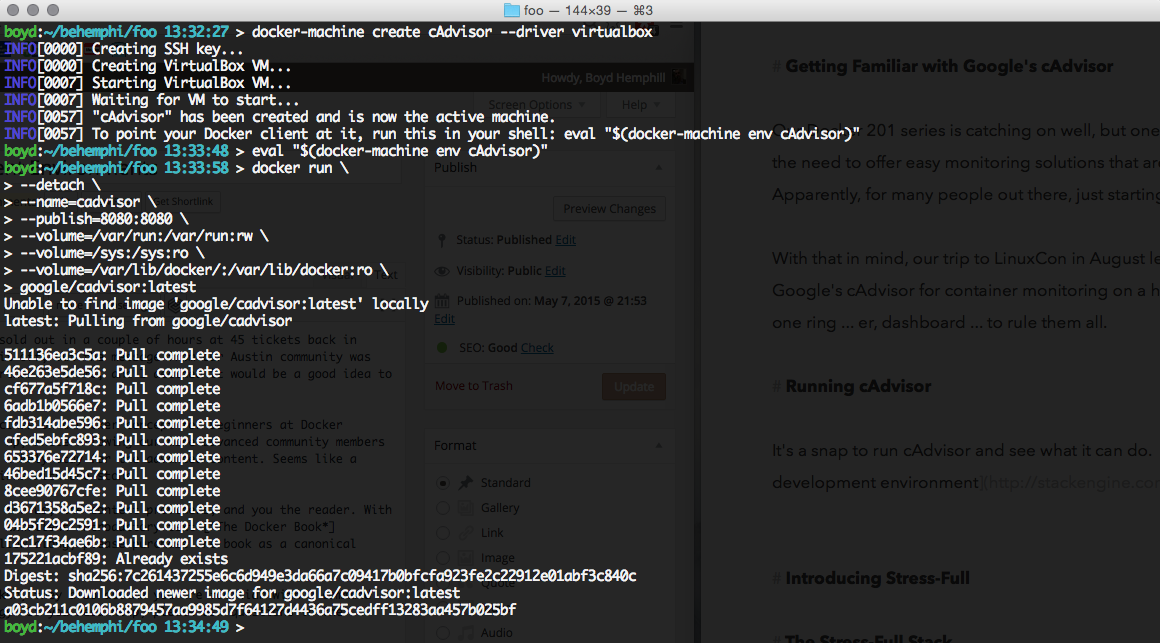Open the Help dropdown in WordPress
The image size is (1160, 643).
click(641, 104)
